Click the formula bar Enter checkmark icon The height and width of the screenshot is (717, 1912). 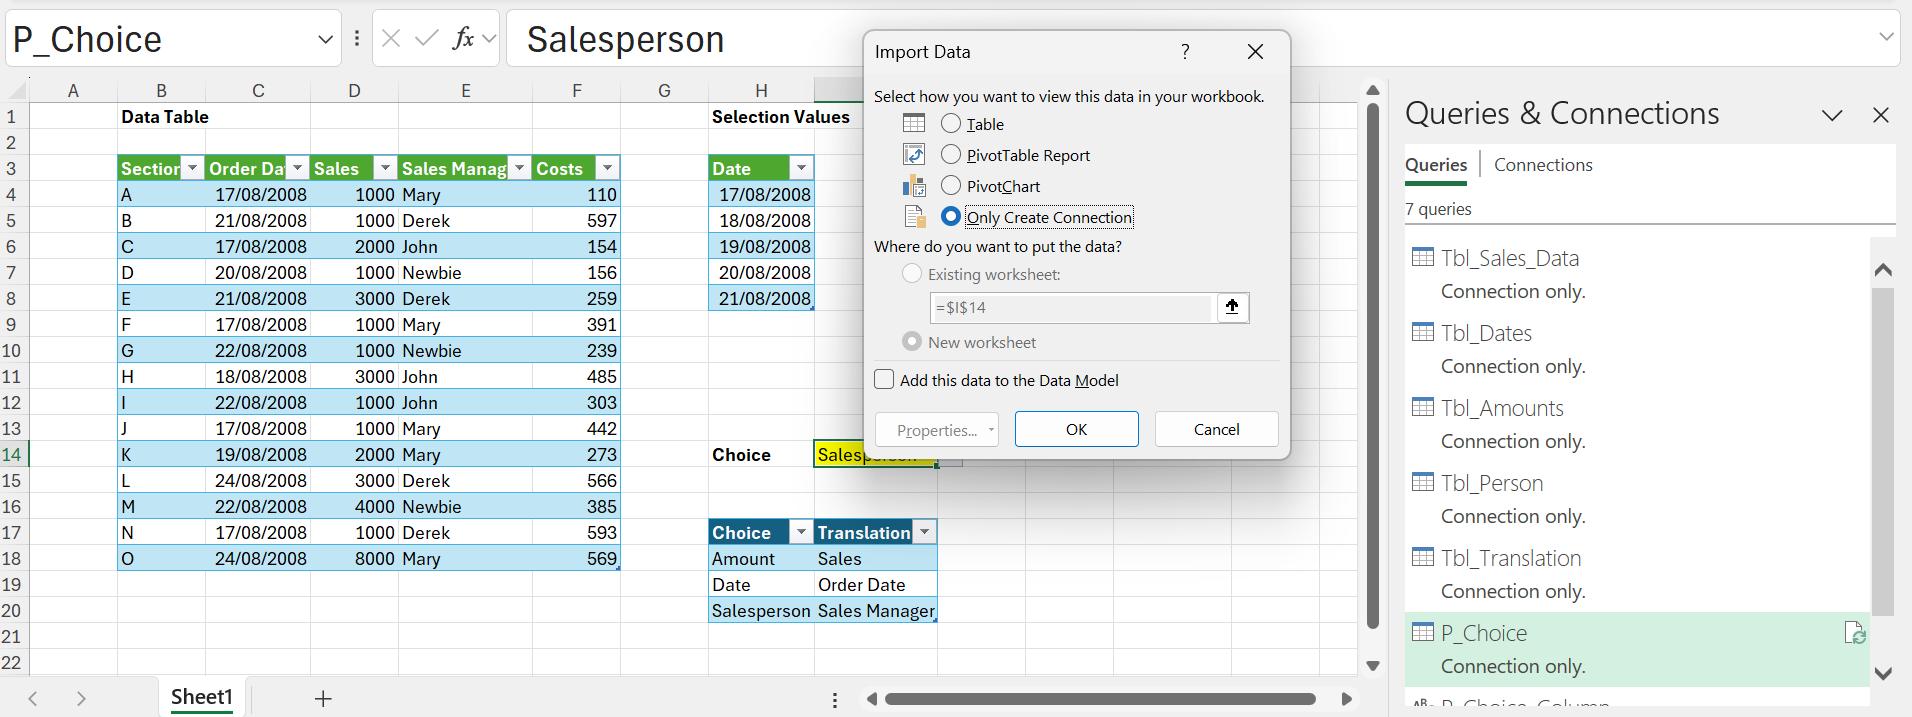click(427, 39)
